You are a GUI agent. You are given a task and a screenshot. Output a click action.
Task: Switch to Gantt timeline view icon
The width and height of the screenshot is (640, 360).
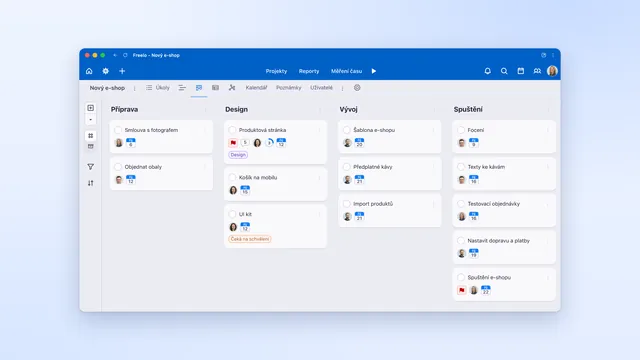182,88
